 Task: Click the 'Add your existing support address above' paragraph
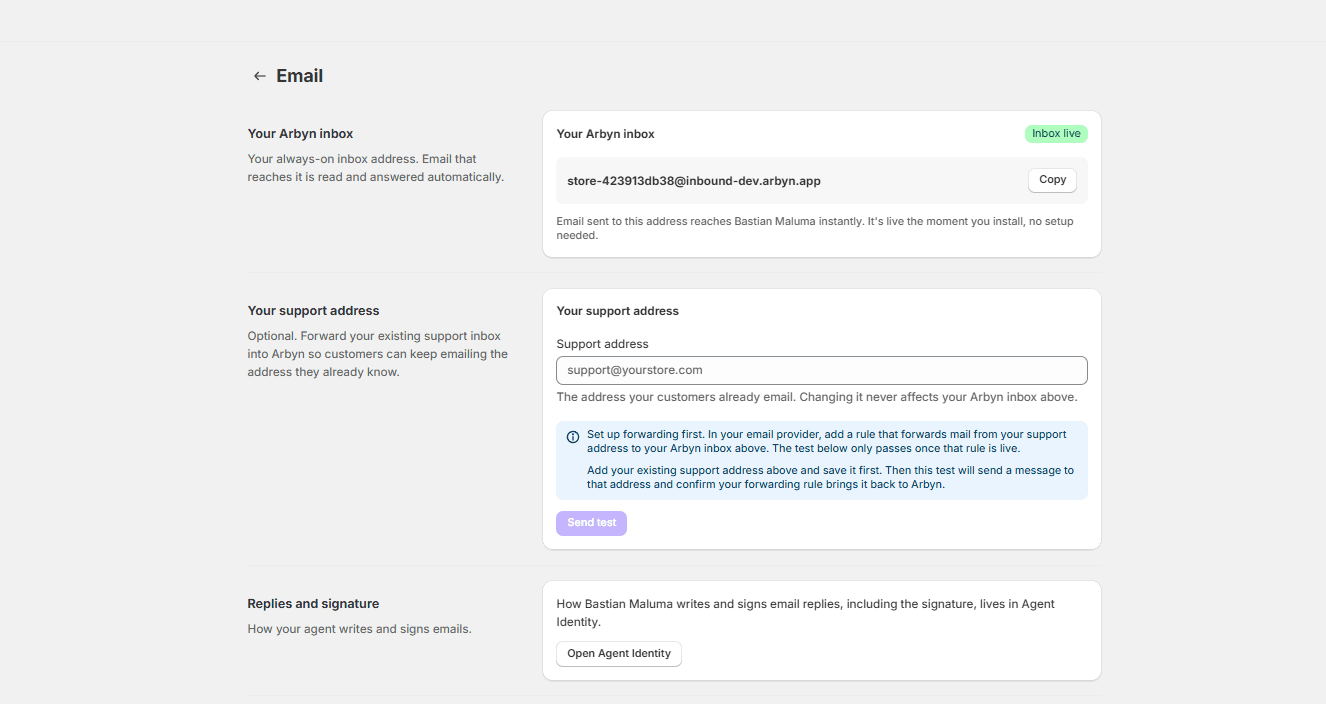[x=830, y=477]
